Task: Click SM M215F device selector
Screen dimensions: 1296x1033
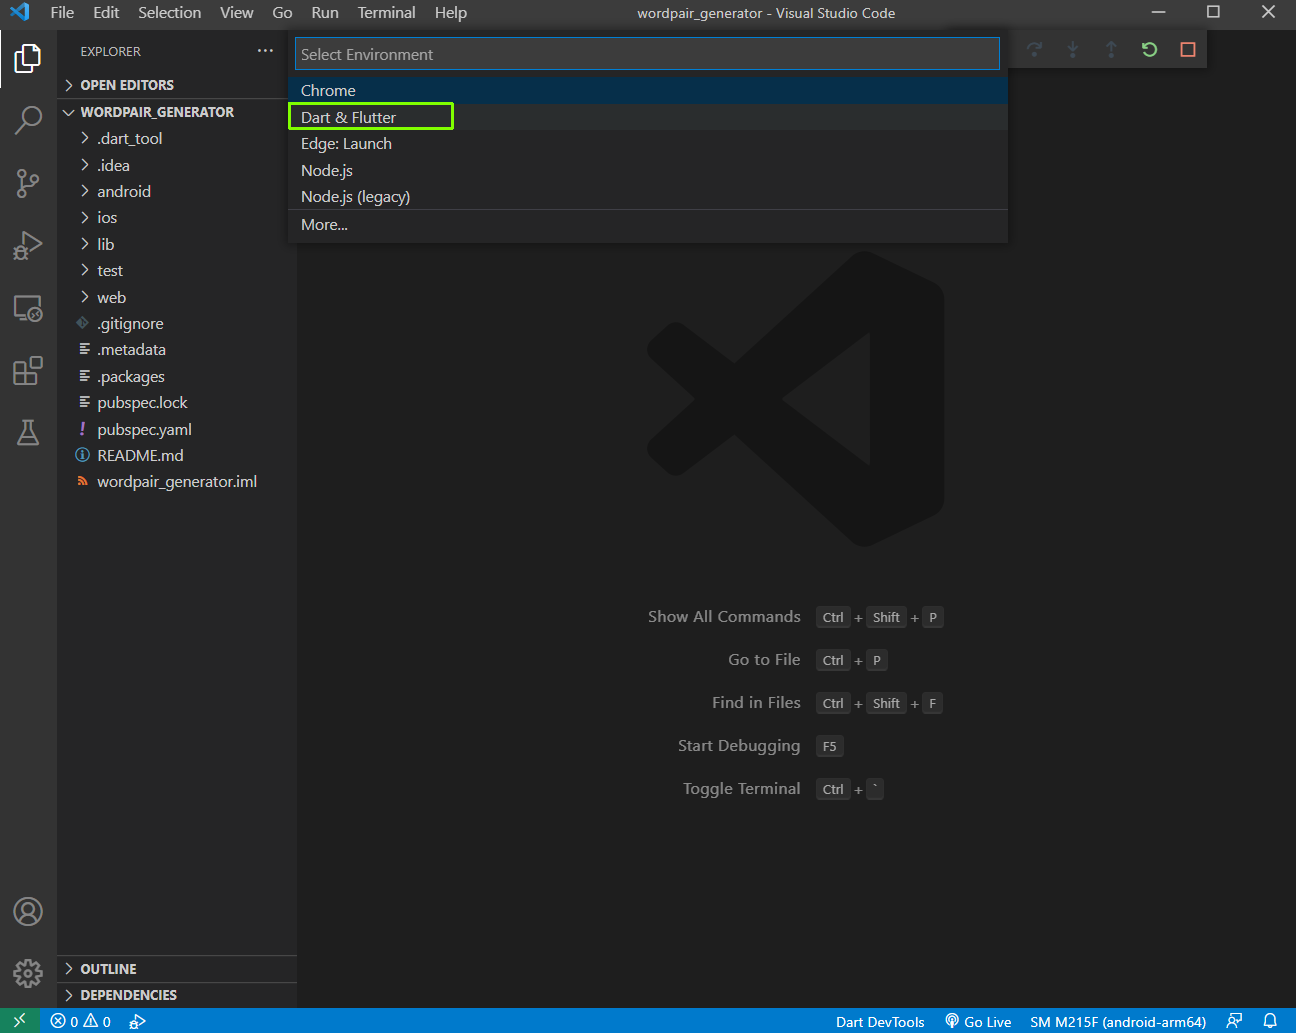Action: coord(1118,1021)
